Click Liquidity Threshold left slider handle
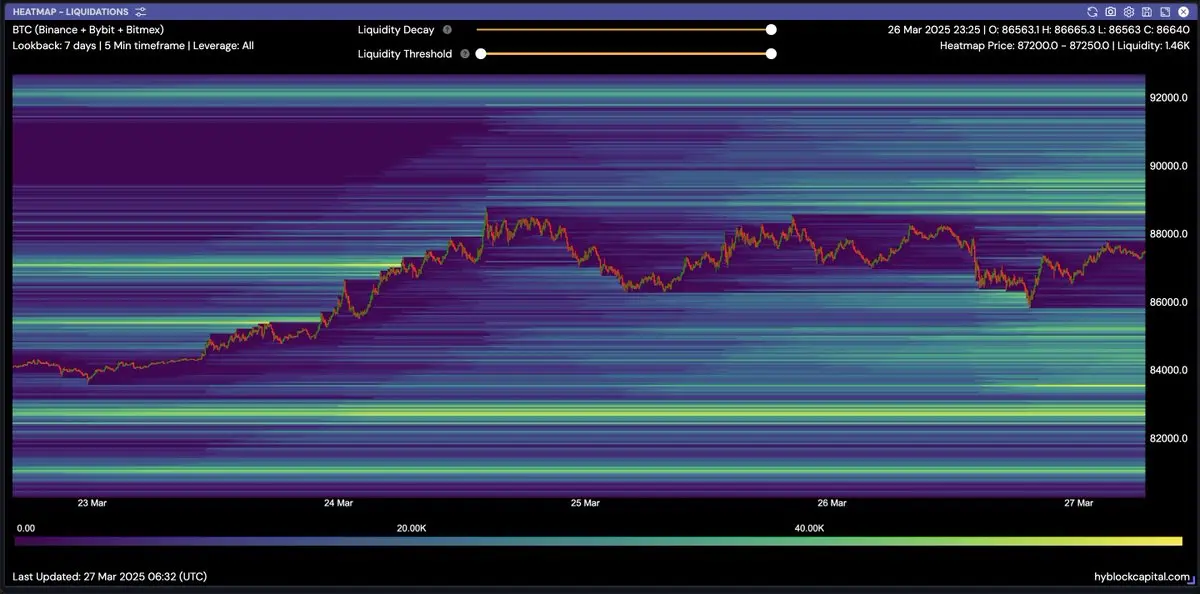The width and height of the screenshot is (1200, 594). (480, 54)
